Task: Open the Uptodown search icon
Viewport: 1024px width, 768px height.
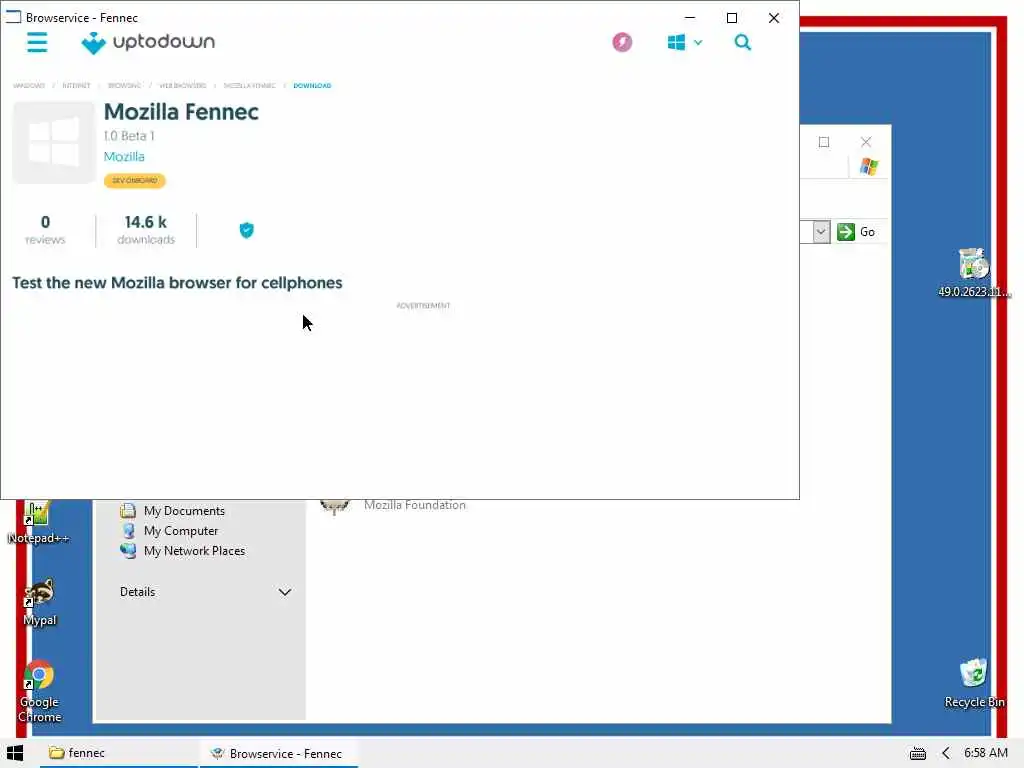Action: [743, 42]
